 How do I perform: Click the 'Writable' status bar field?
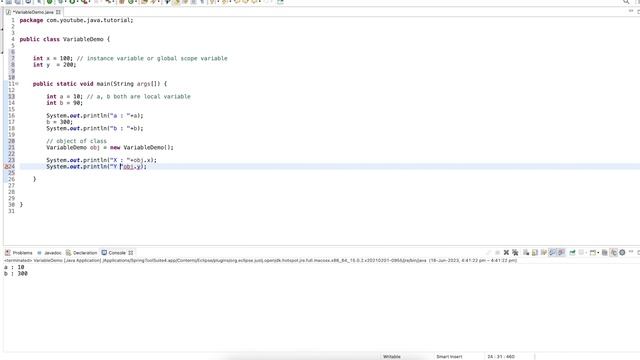click(391, 356)
